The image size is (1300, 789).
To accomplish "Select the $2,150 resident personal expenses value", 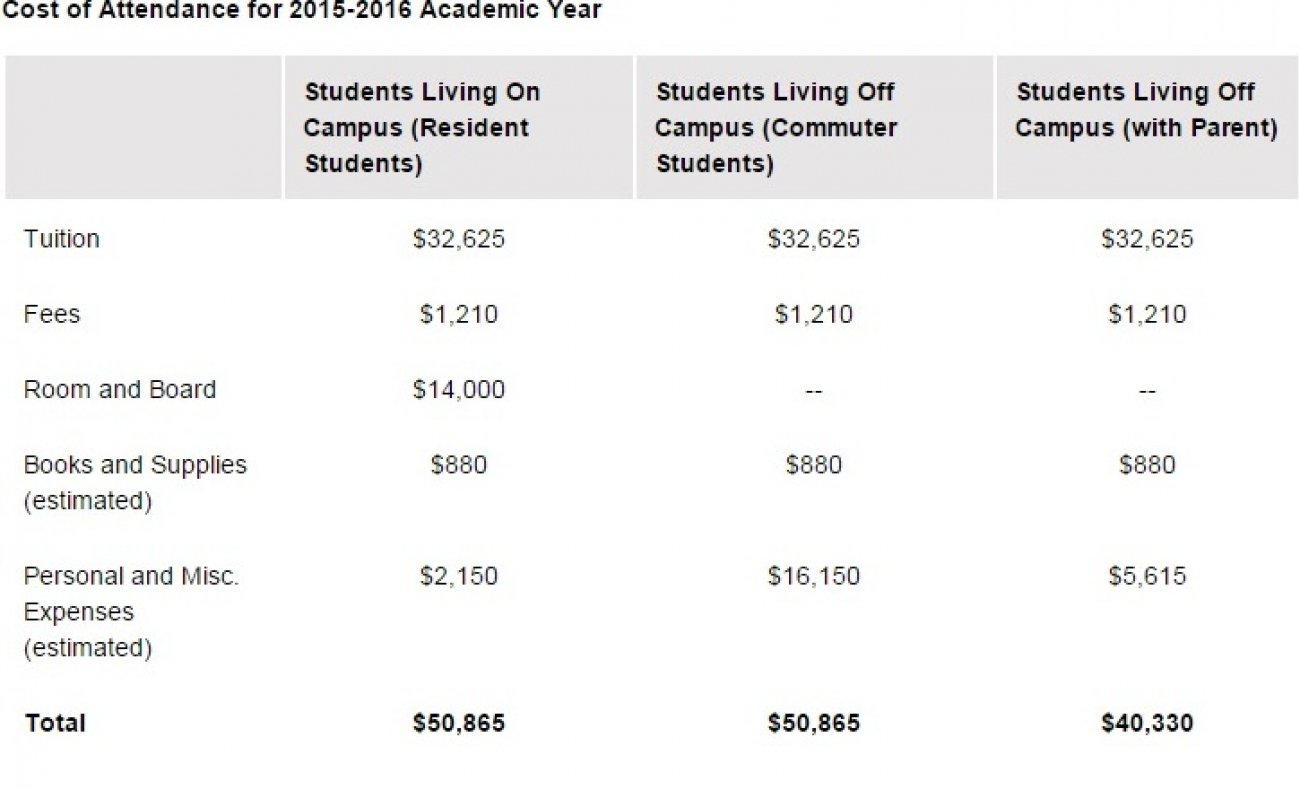I will point(458,576).
